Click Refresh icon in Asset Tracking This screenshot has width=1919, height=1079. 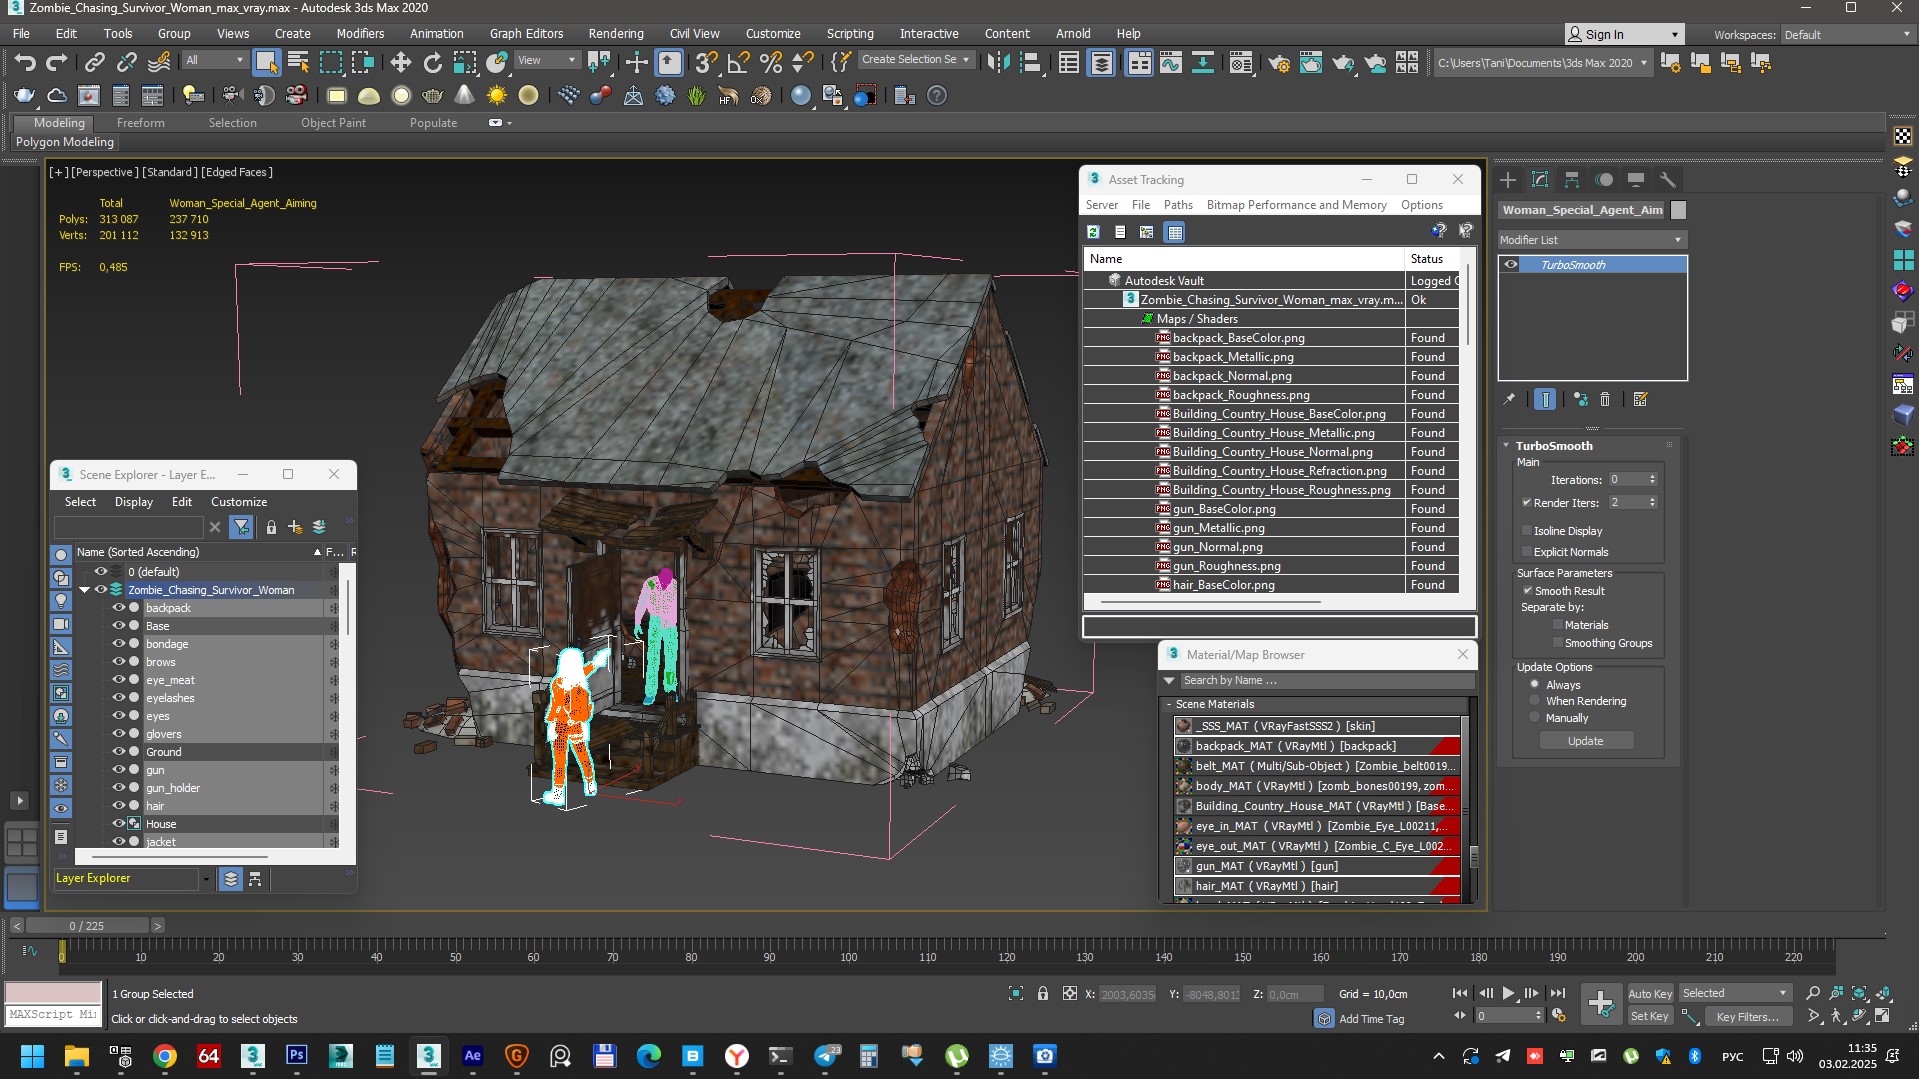(x=1094, y=232)
